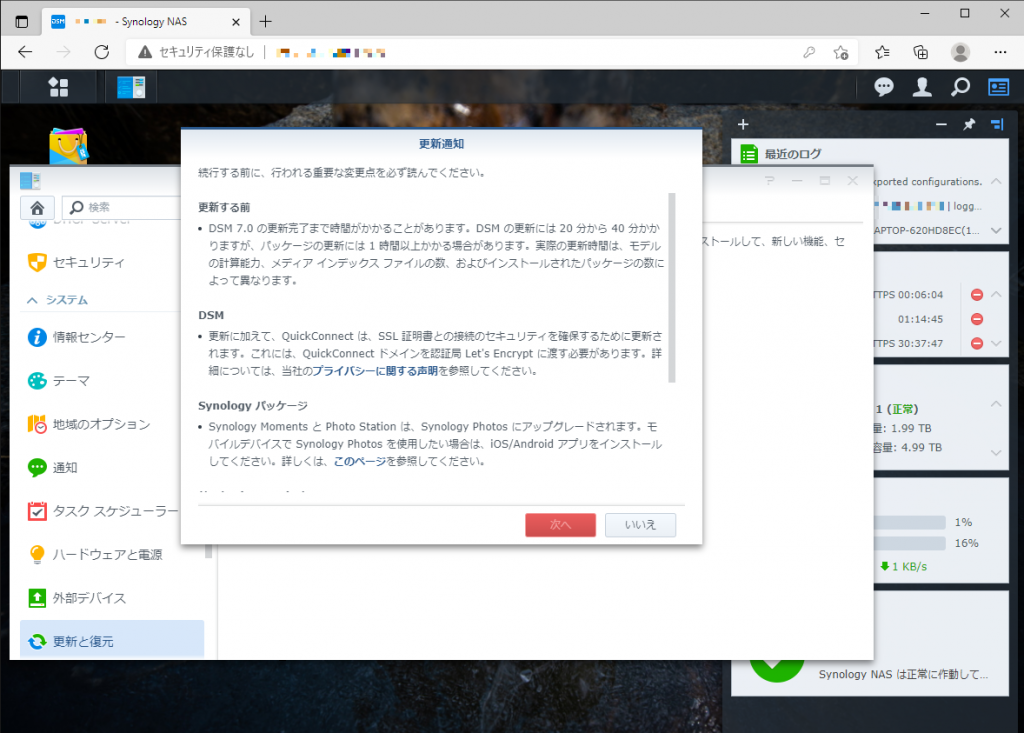Go back in the browser
1024x733 pixels.
25,52
